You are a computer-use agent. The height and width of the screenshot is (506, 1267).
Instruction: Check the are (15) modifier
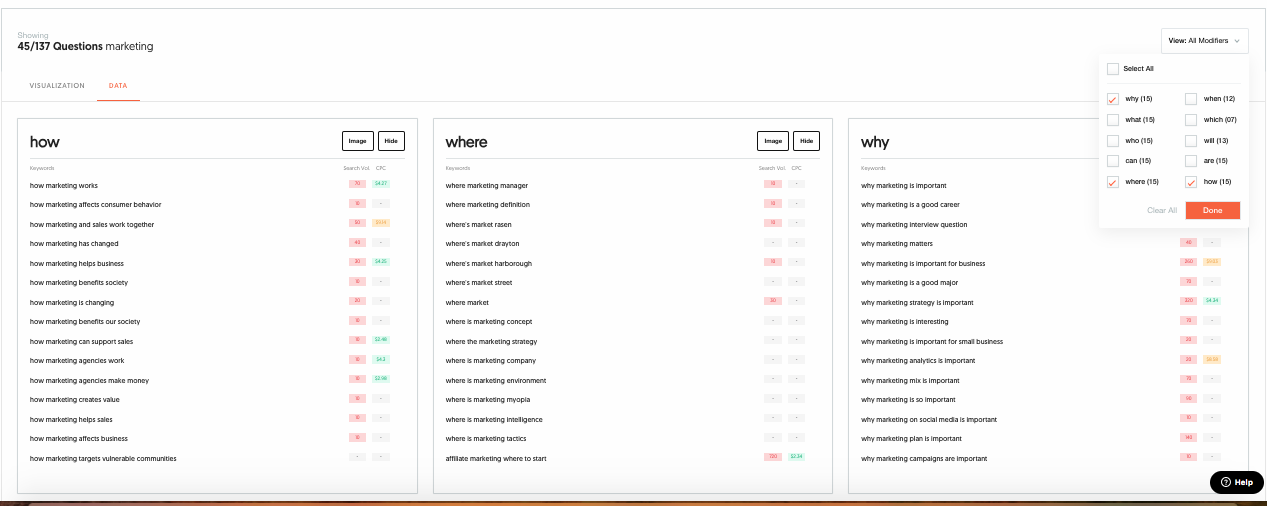(1191, 161)
